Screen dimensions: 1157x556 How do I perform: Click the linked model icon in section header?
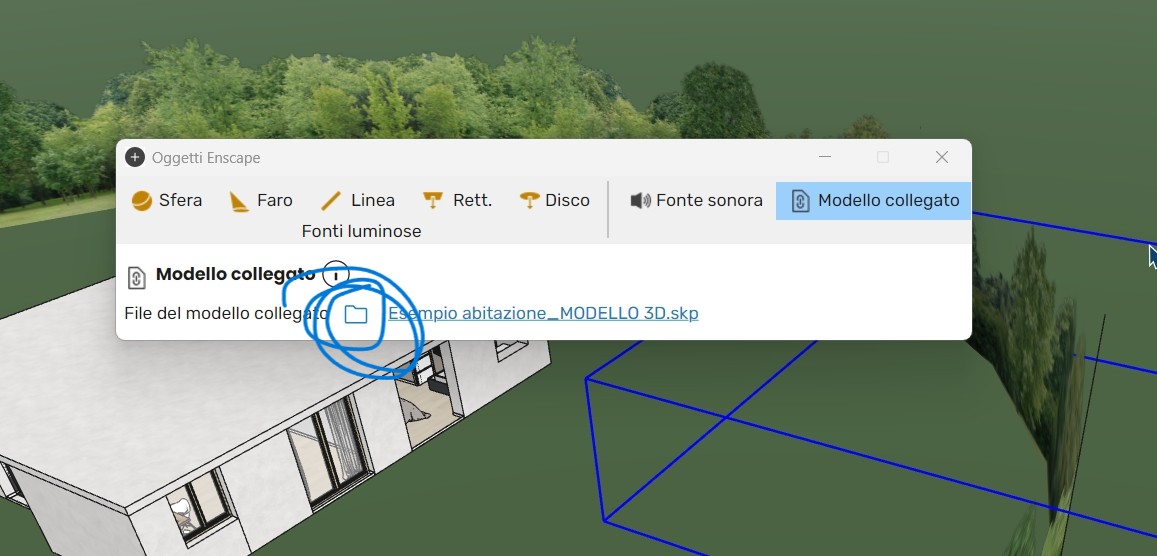click(x=138, y=276)
